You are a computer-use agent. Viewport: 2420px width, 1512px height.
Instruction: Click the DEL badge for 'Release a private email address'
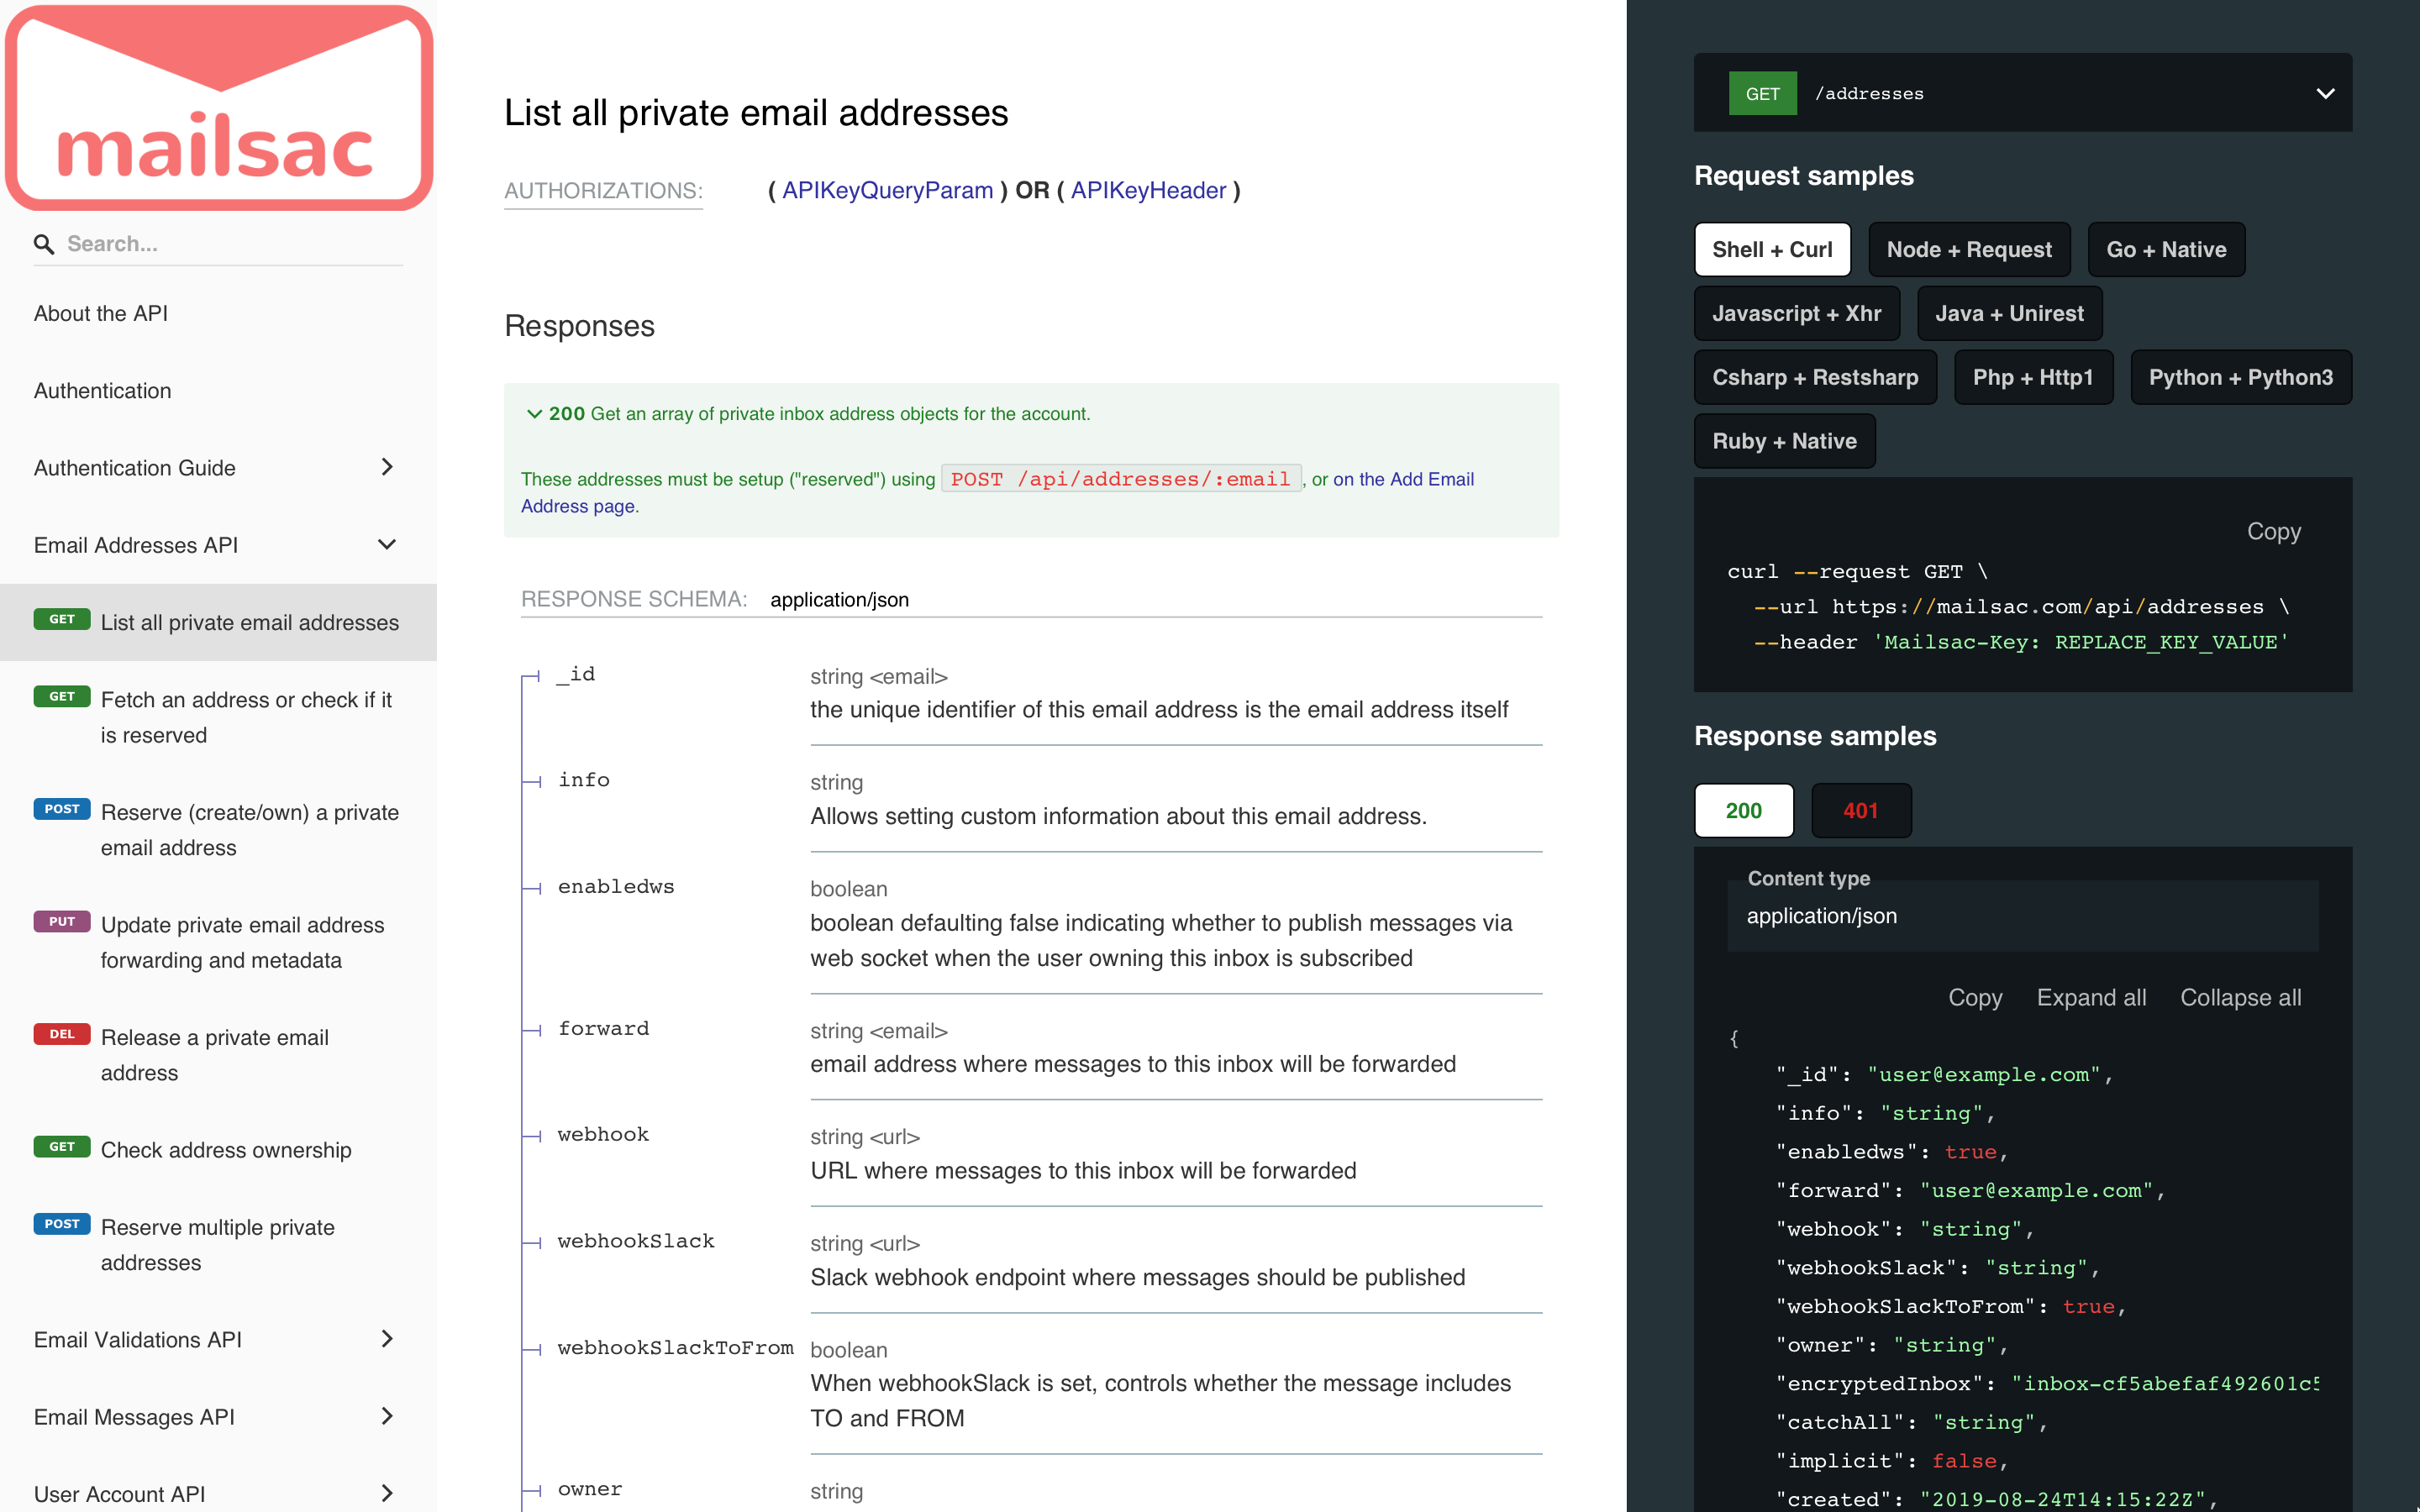coord(62,1034)
